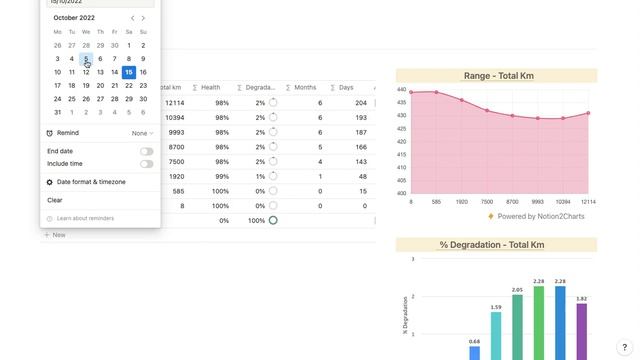Click the sigma icon of the Months column
This screenshot has width=640, height=360.
click(288, 88)
